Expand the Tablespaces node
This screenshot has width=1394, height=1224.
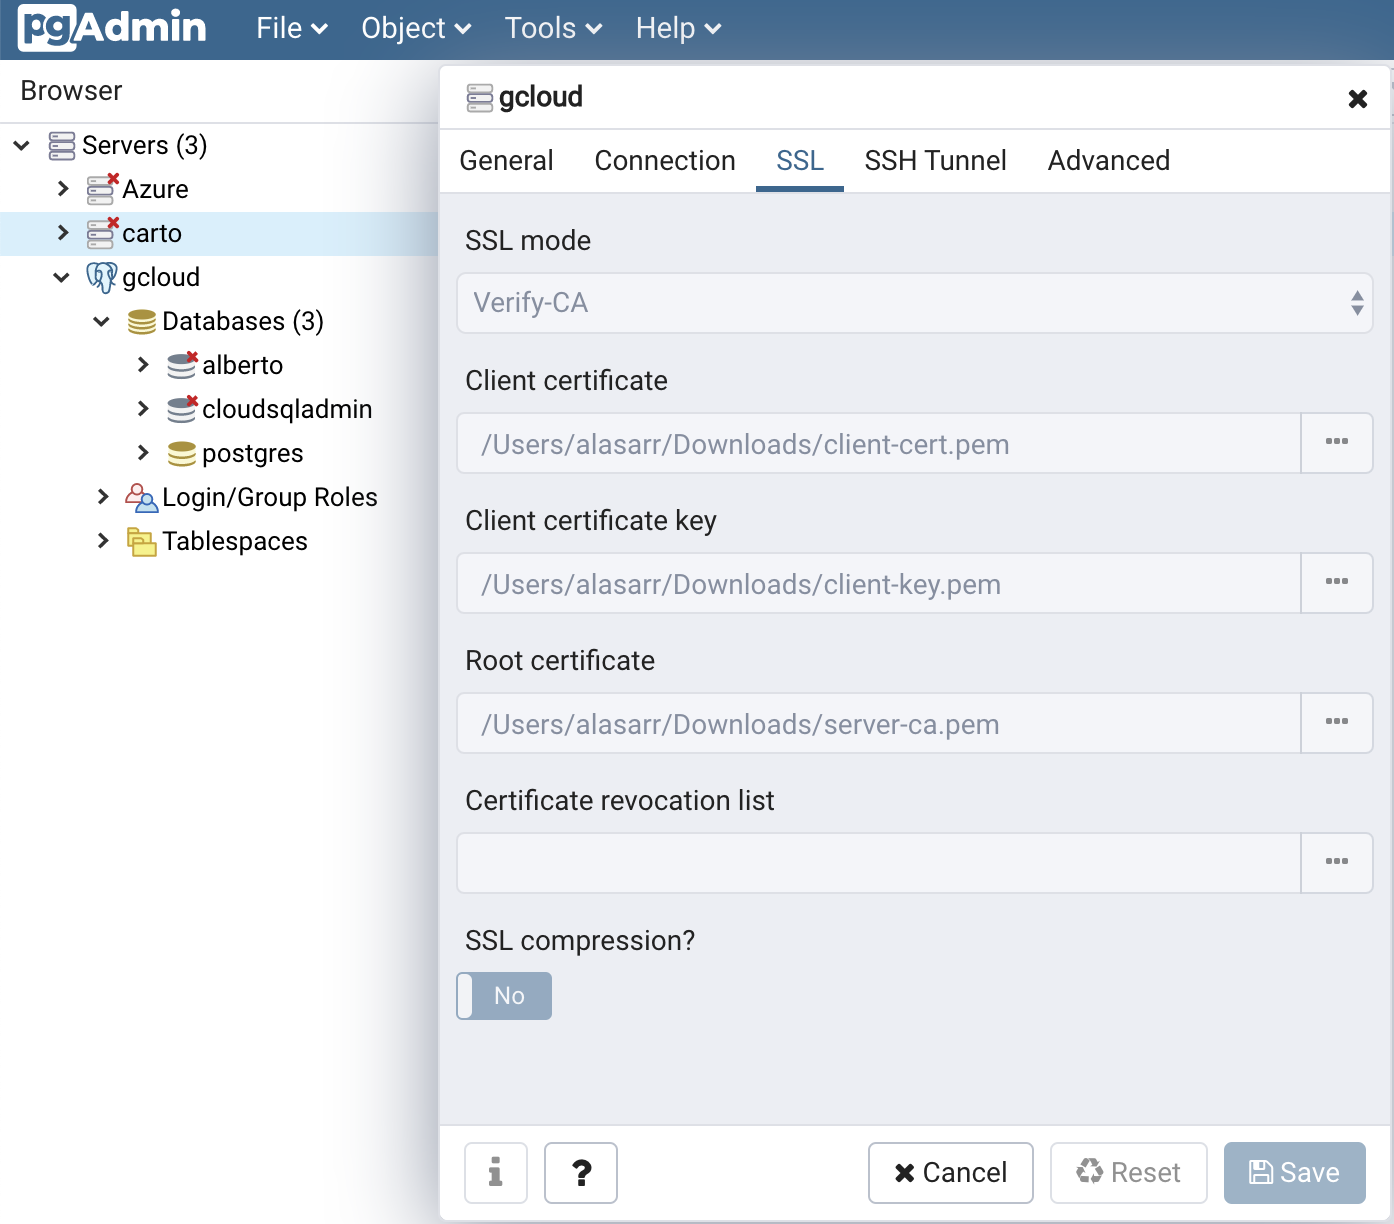coord(103,541)
